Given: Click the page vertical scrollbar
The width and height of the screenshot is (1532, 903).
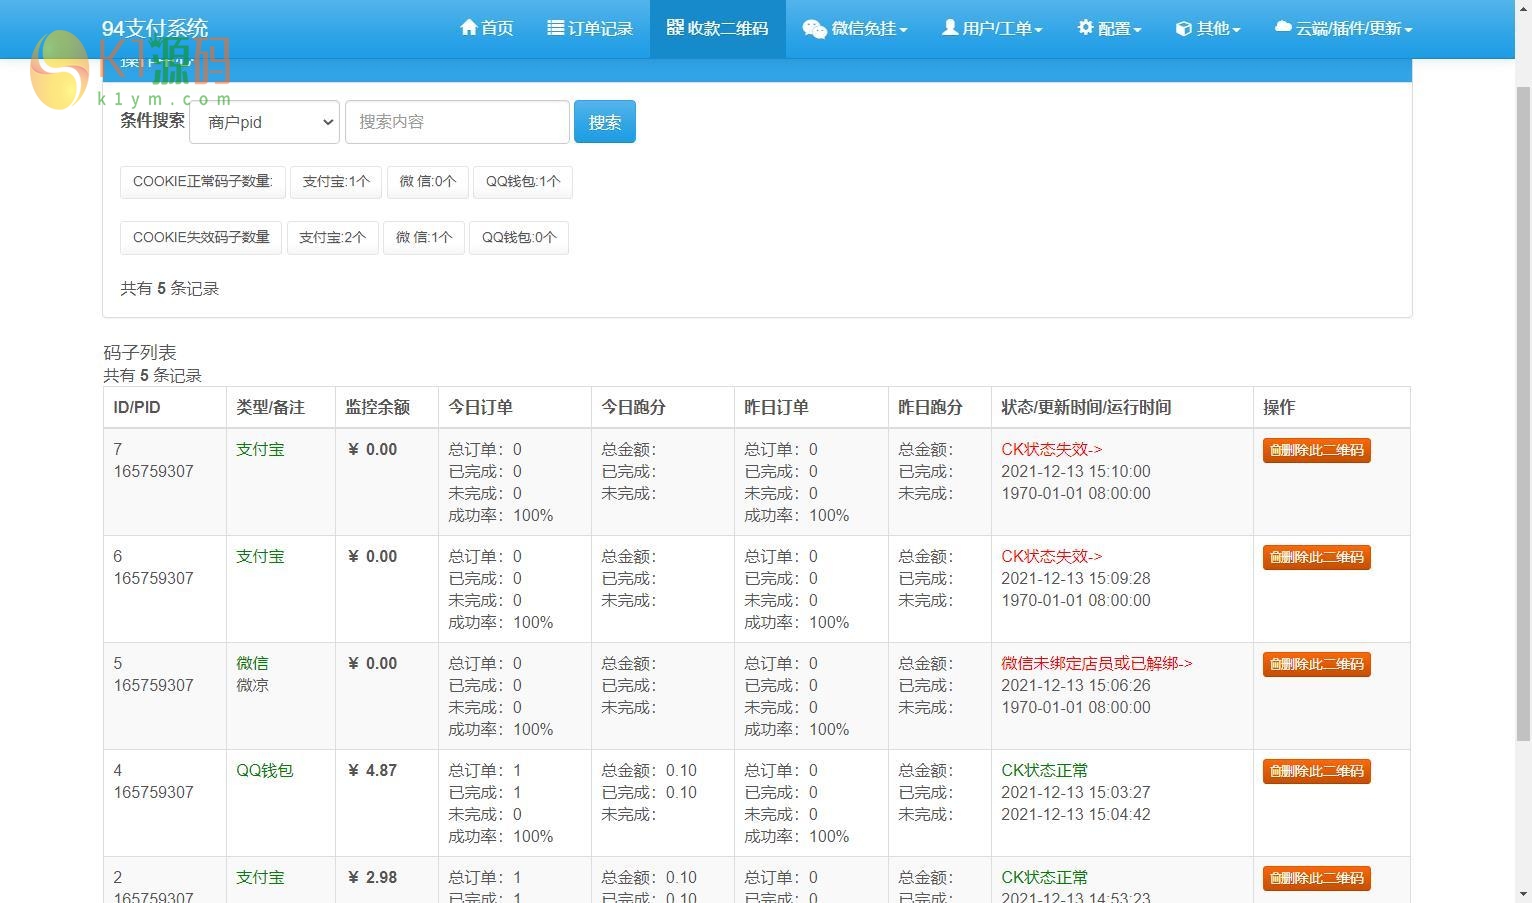Looking at the screenshot, I should pyautogui.click(x=1523, y=412).
